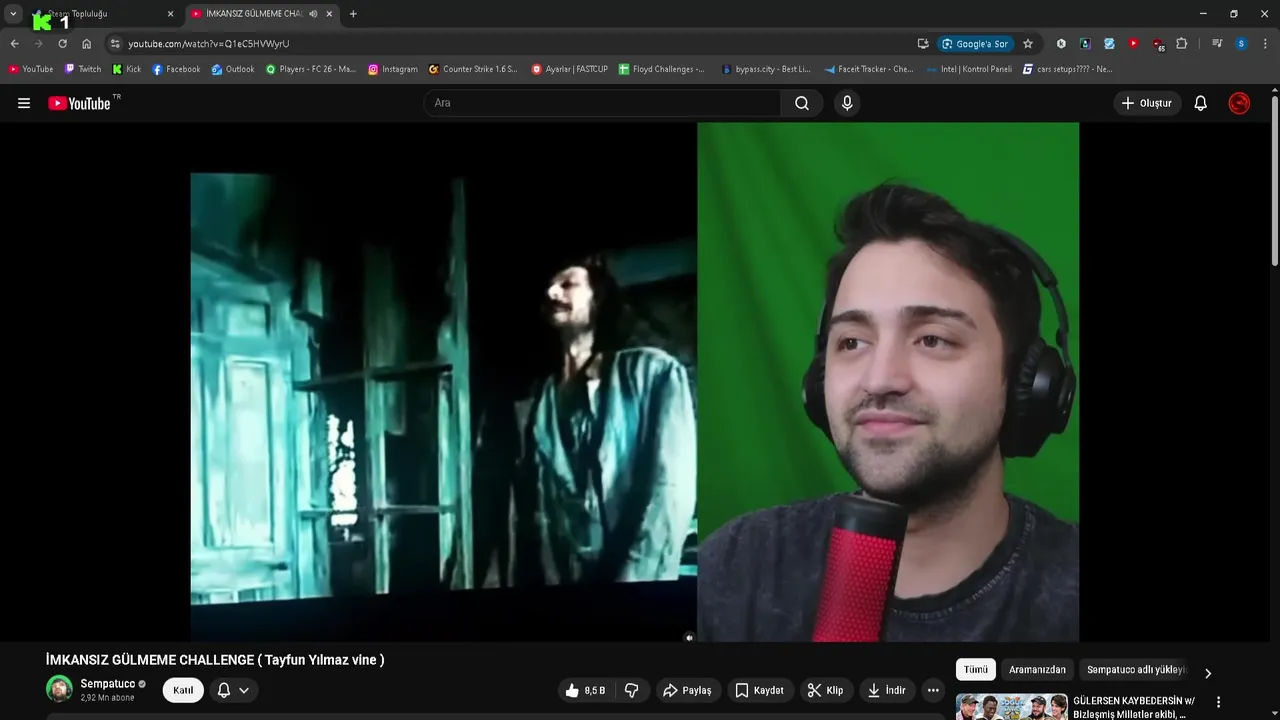Select the İMKANSIZ GÜLMEME CHALLENGE tab

click(x=263, y=14)
